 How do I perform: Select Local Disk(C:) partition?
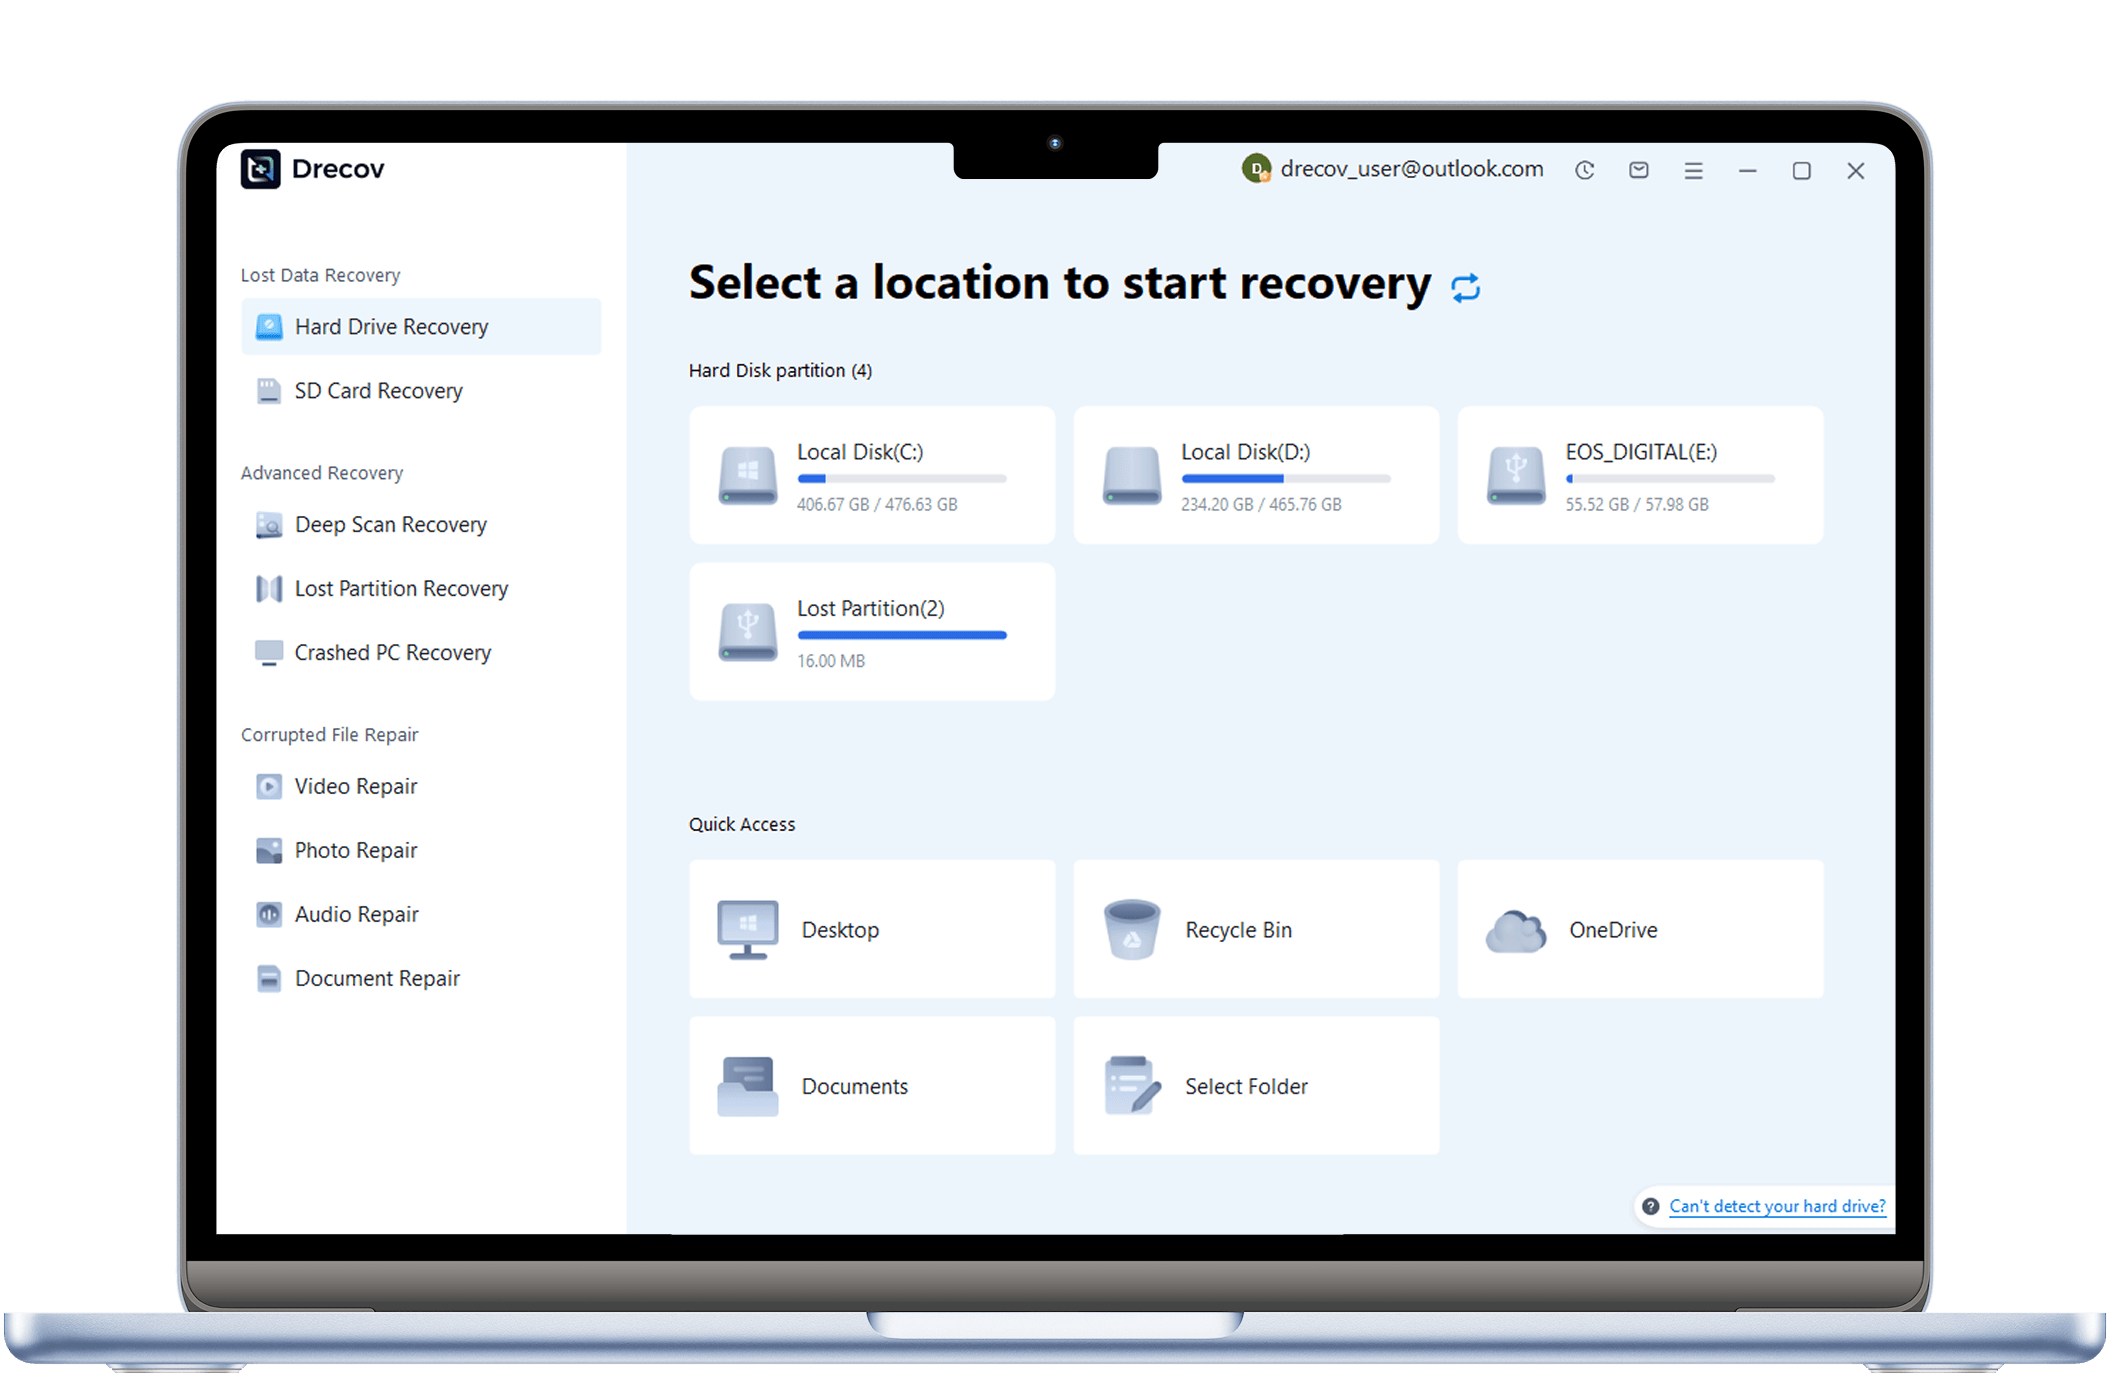[x=871, y=475]
